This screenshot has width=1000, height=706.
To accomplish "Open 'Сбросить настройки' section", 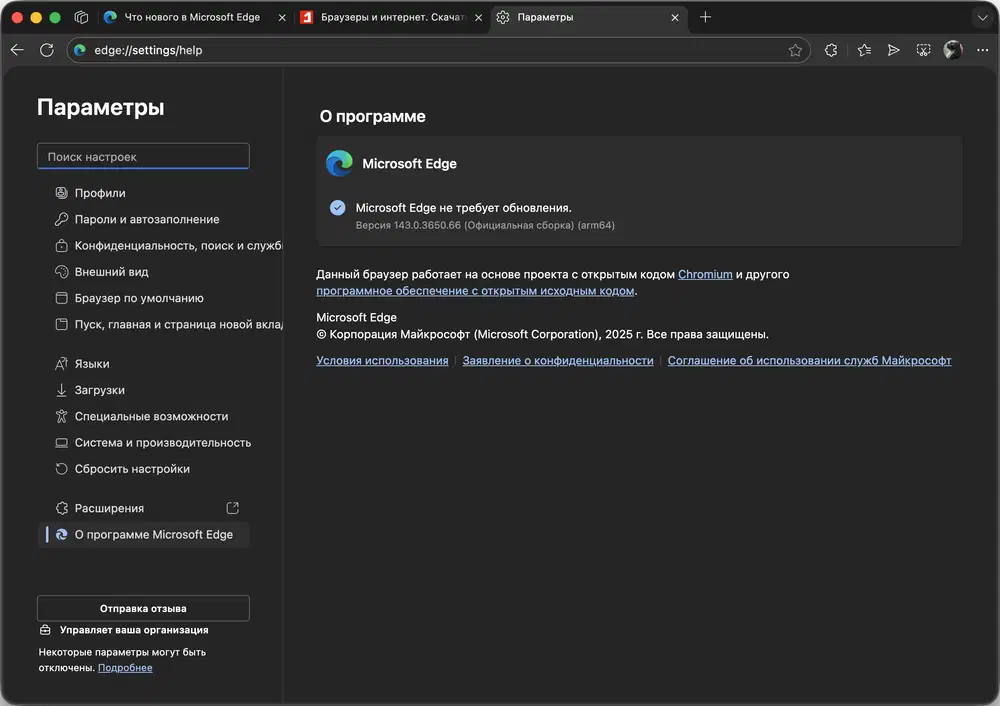I will point(143,469).
